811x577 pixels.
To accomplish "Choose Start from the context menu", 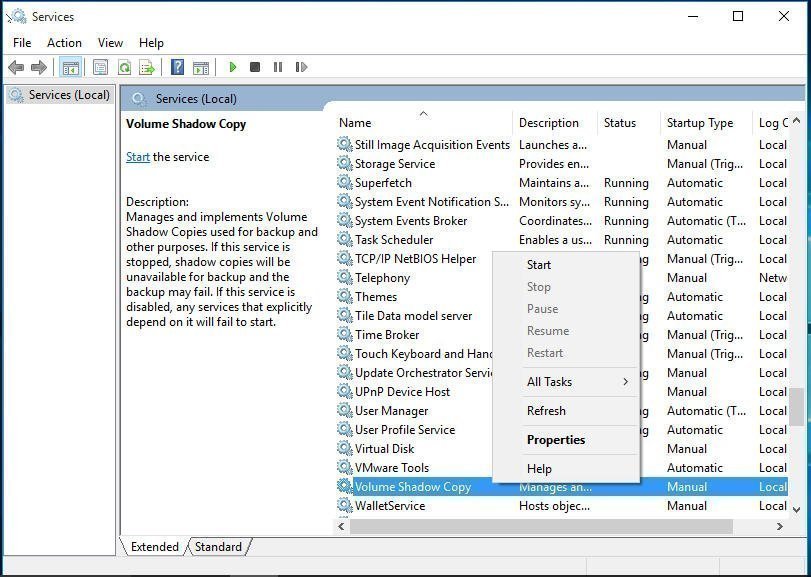I will 539,265.
